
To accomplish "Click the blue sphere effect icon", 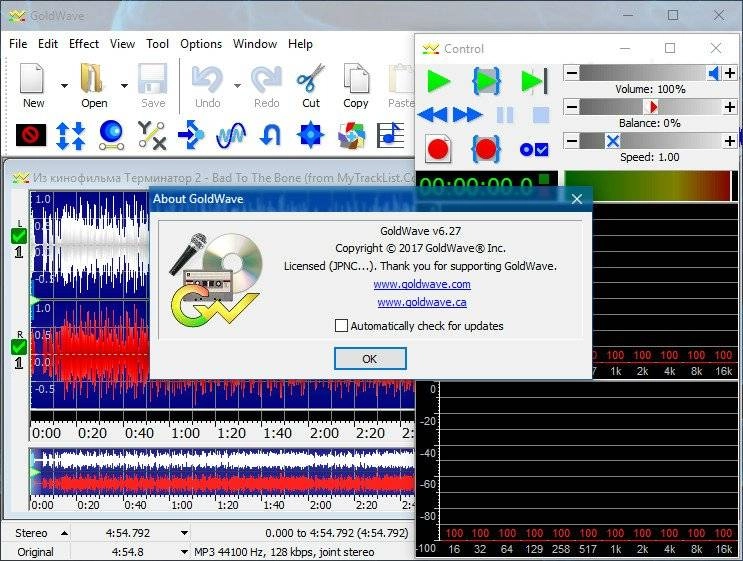I will [x=111, y=135].
